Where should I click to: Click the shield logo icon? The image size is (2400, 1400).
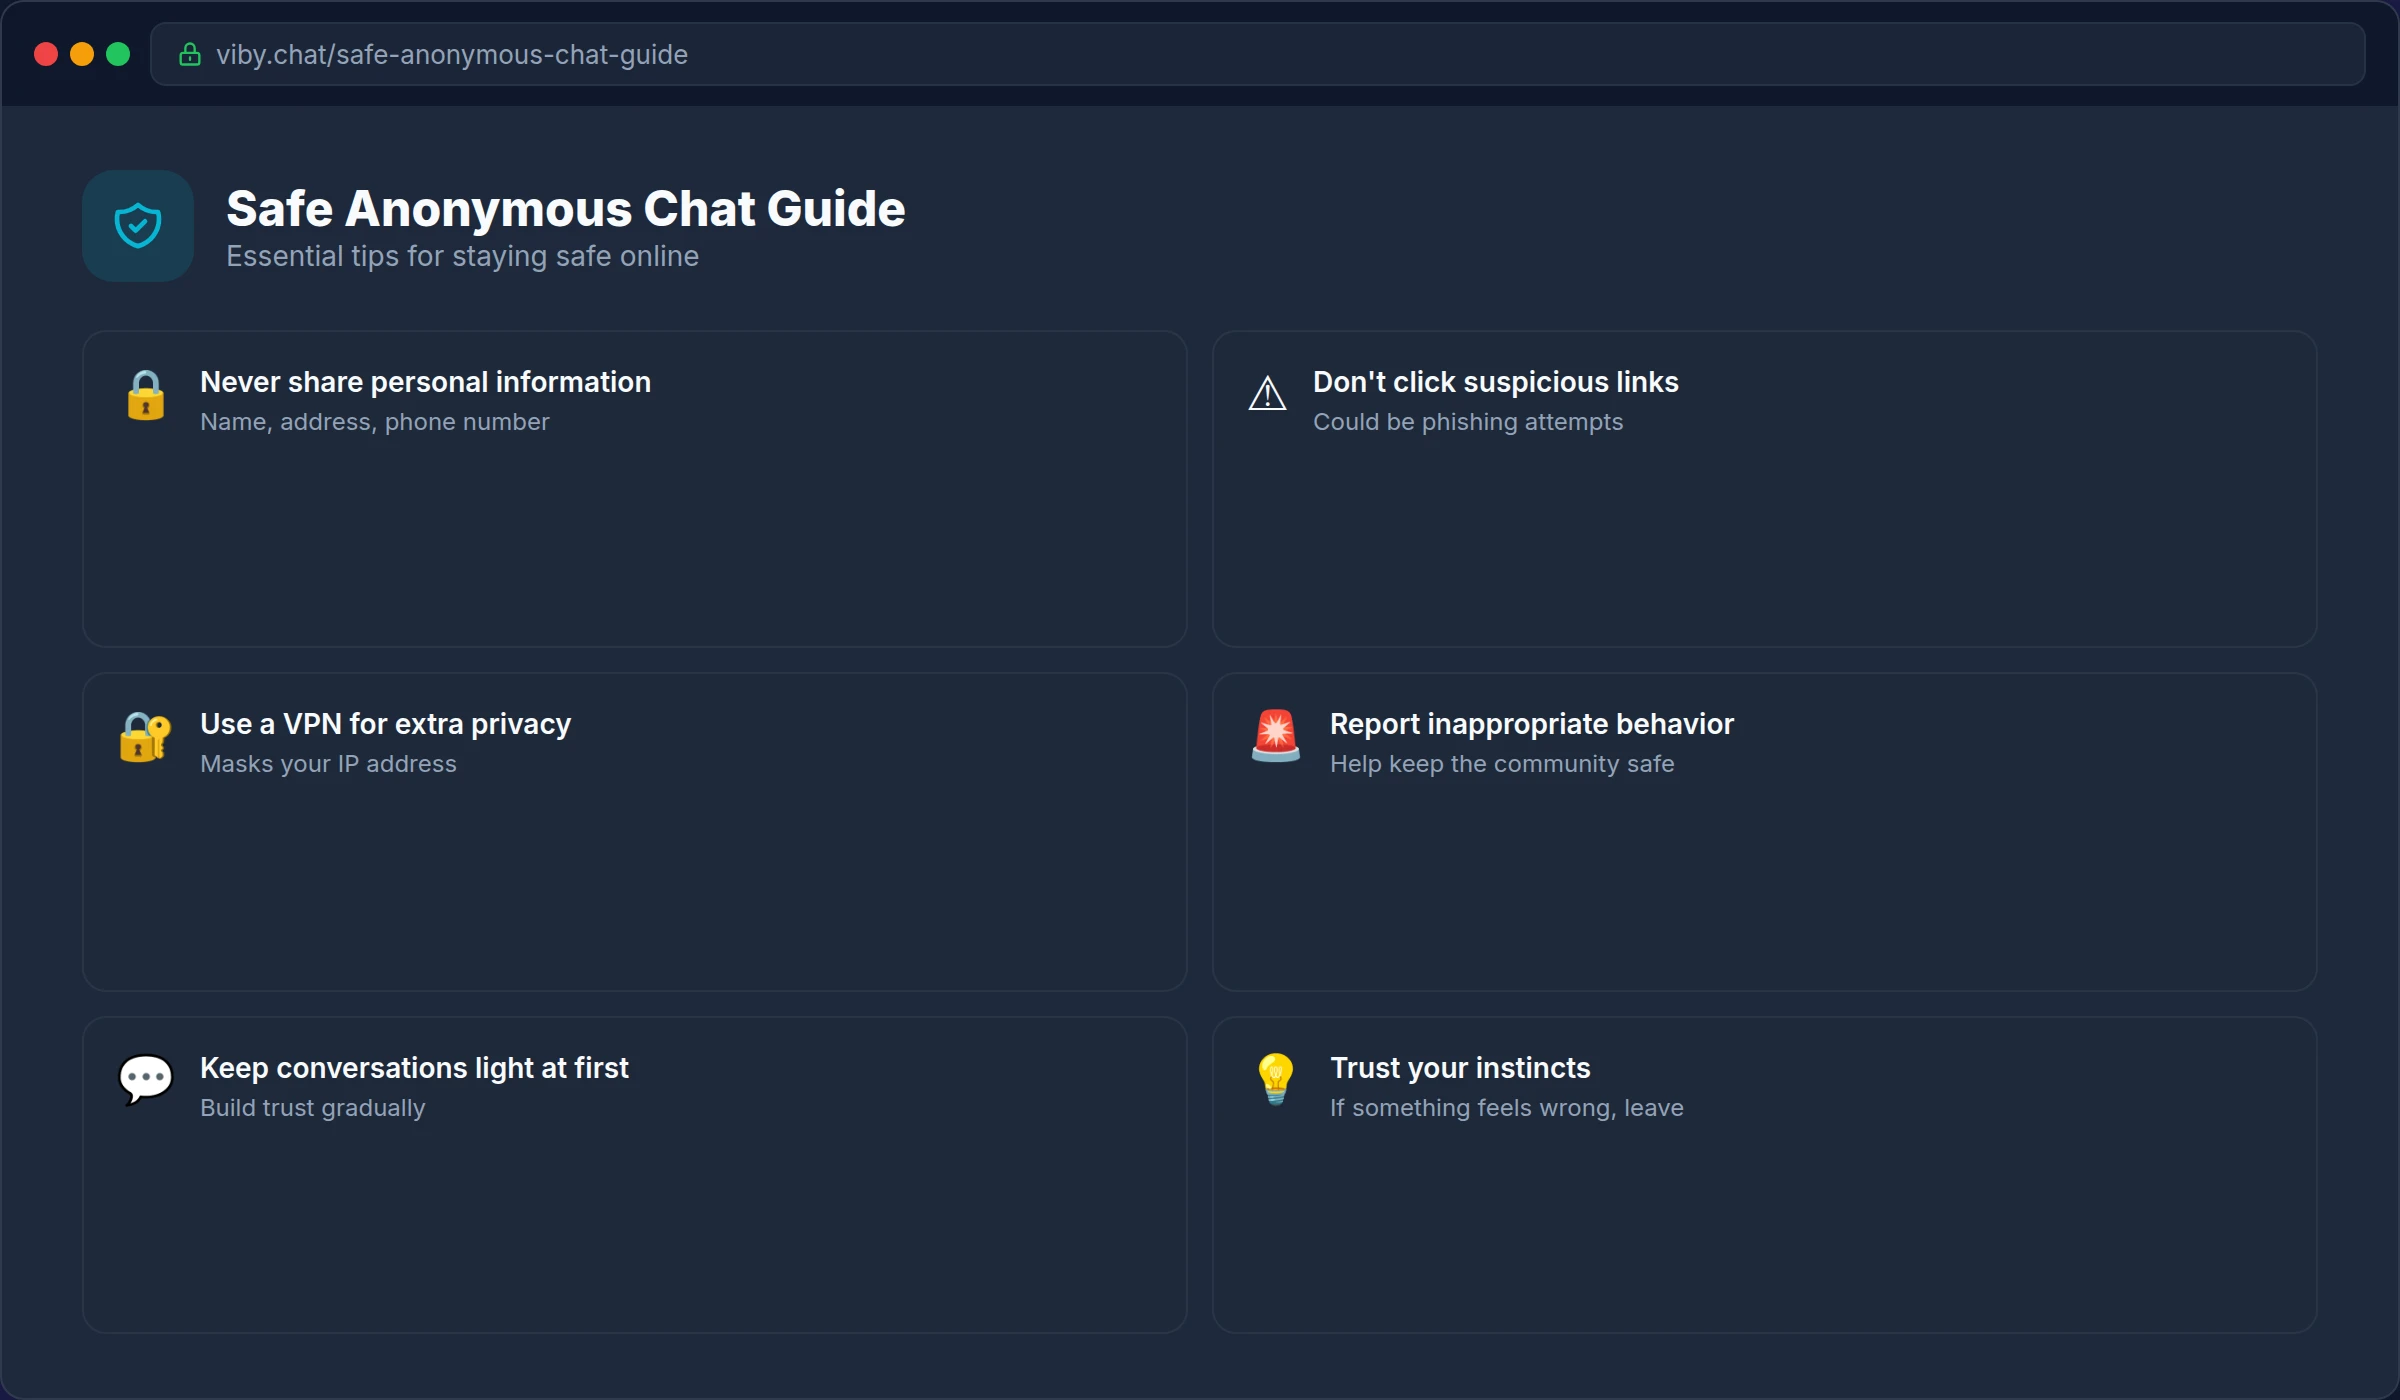(137, 224)
